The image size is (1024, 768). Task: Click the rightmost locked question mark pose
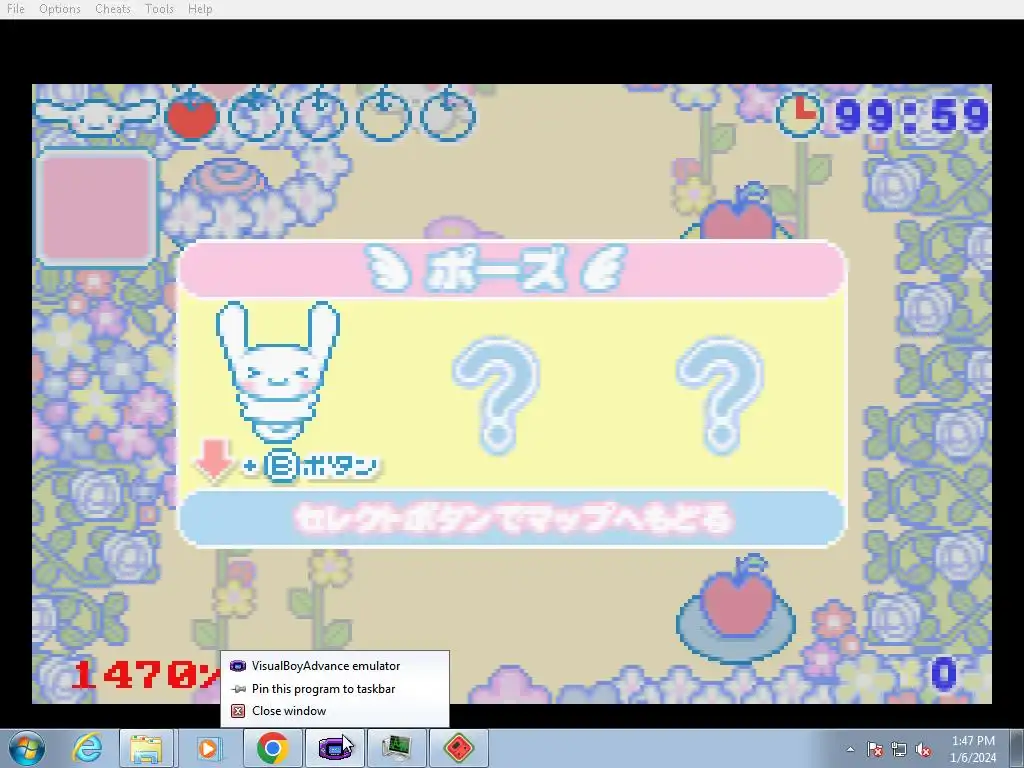(720, 396)
